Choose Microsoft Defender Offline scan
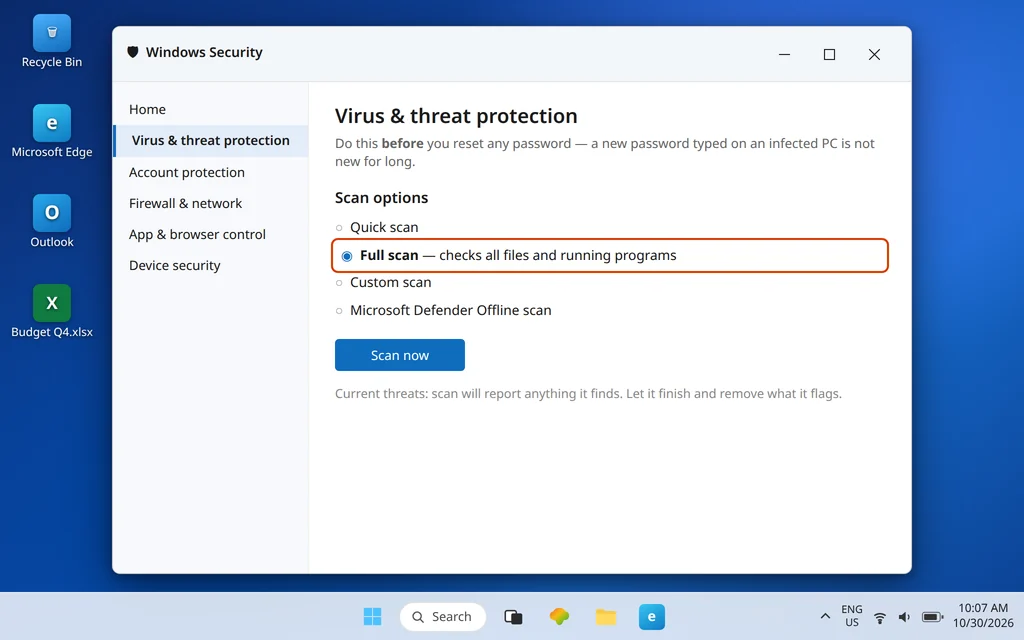This screenshot has height=640, width=1024. 443,310
